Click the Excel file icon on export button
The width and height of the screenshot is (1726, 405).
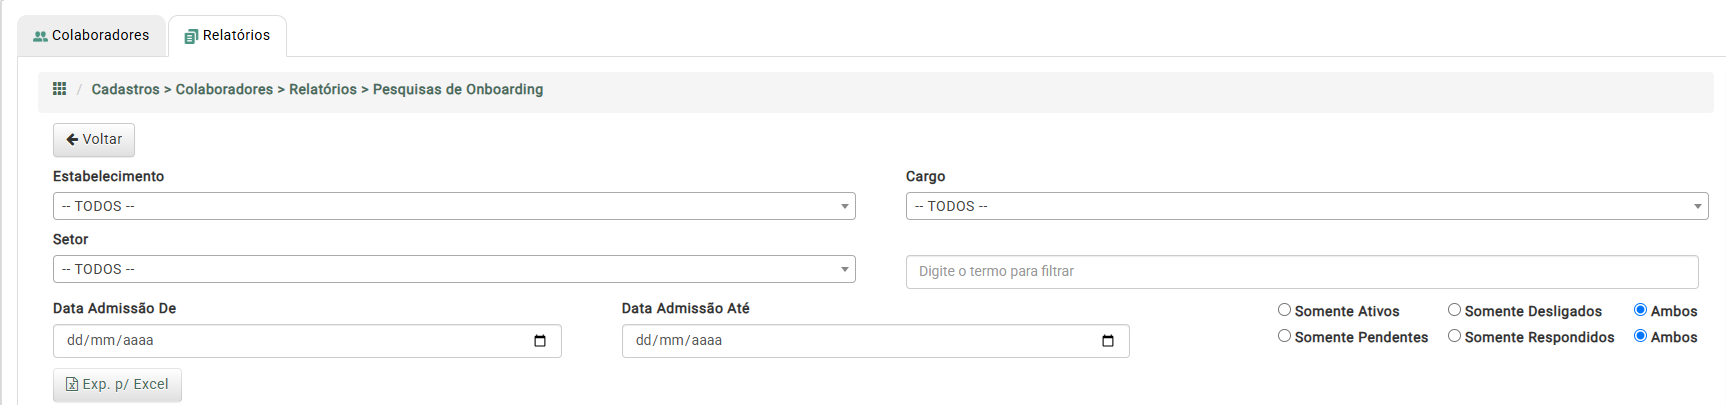click(72, 384)
